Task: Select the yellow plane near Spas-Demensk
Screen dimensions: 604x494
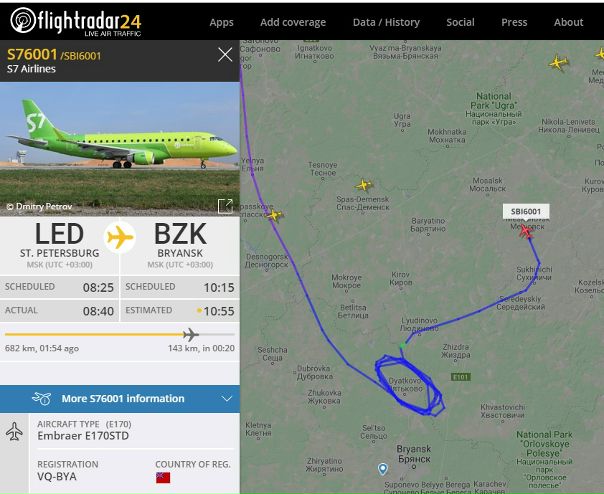Action: (x=364, y=185)
